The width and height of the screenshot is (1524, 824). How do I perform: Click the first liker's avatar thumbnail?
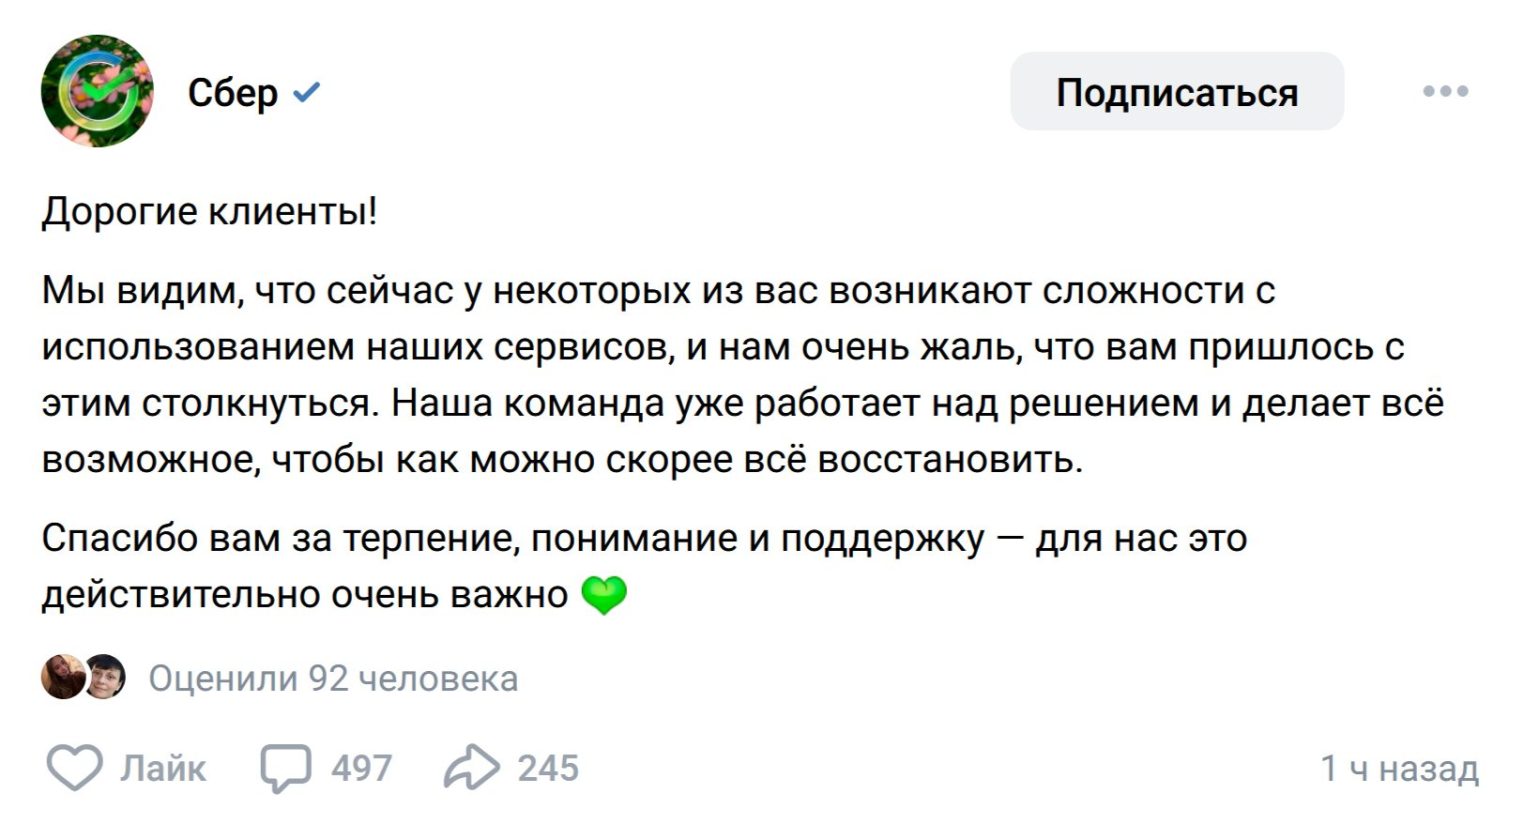click(62, 678)
